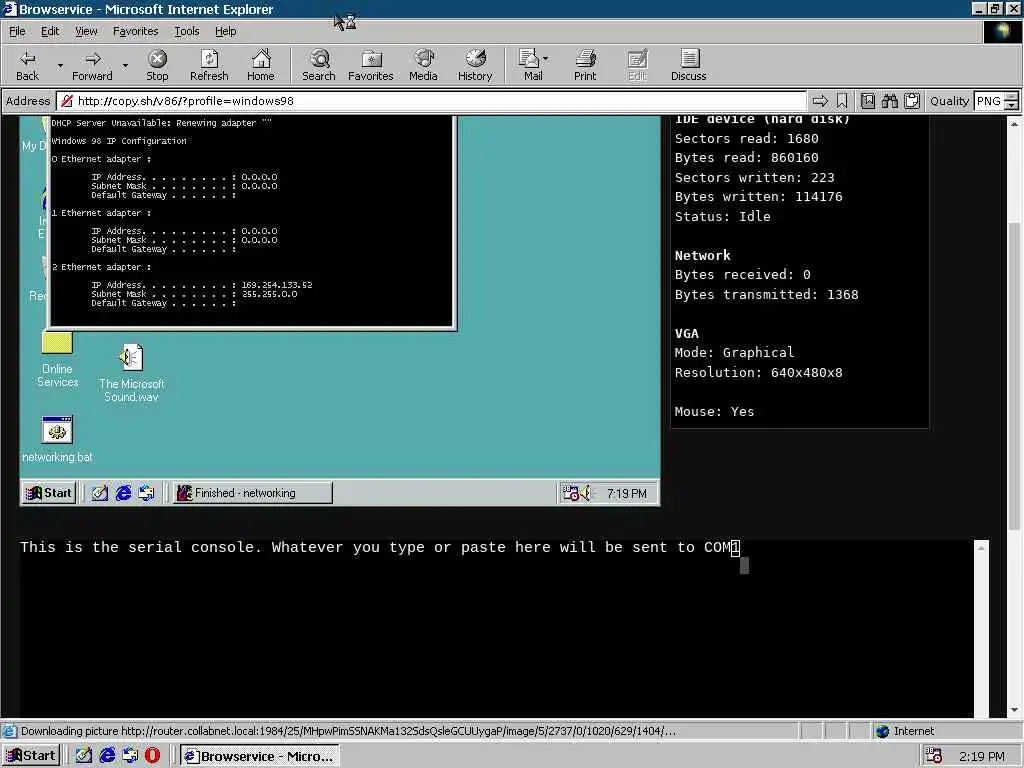Launch Opera from host quick launch
Image resolution: width=1024 pixels, height=768 pixels.
153,756
